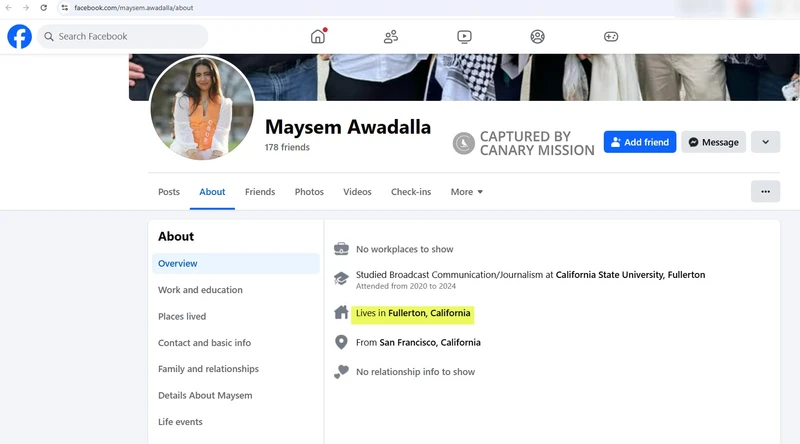Open California State University, Fullerton link
The height and width of the screenshot is (444, 800).
point(630,275)
